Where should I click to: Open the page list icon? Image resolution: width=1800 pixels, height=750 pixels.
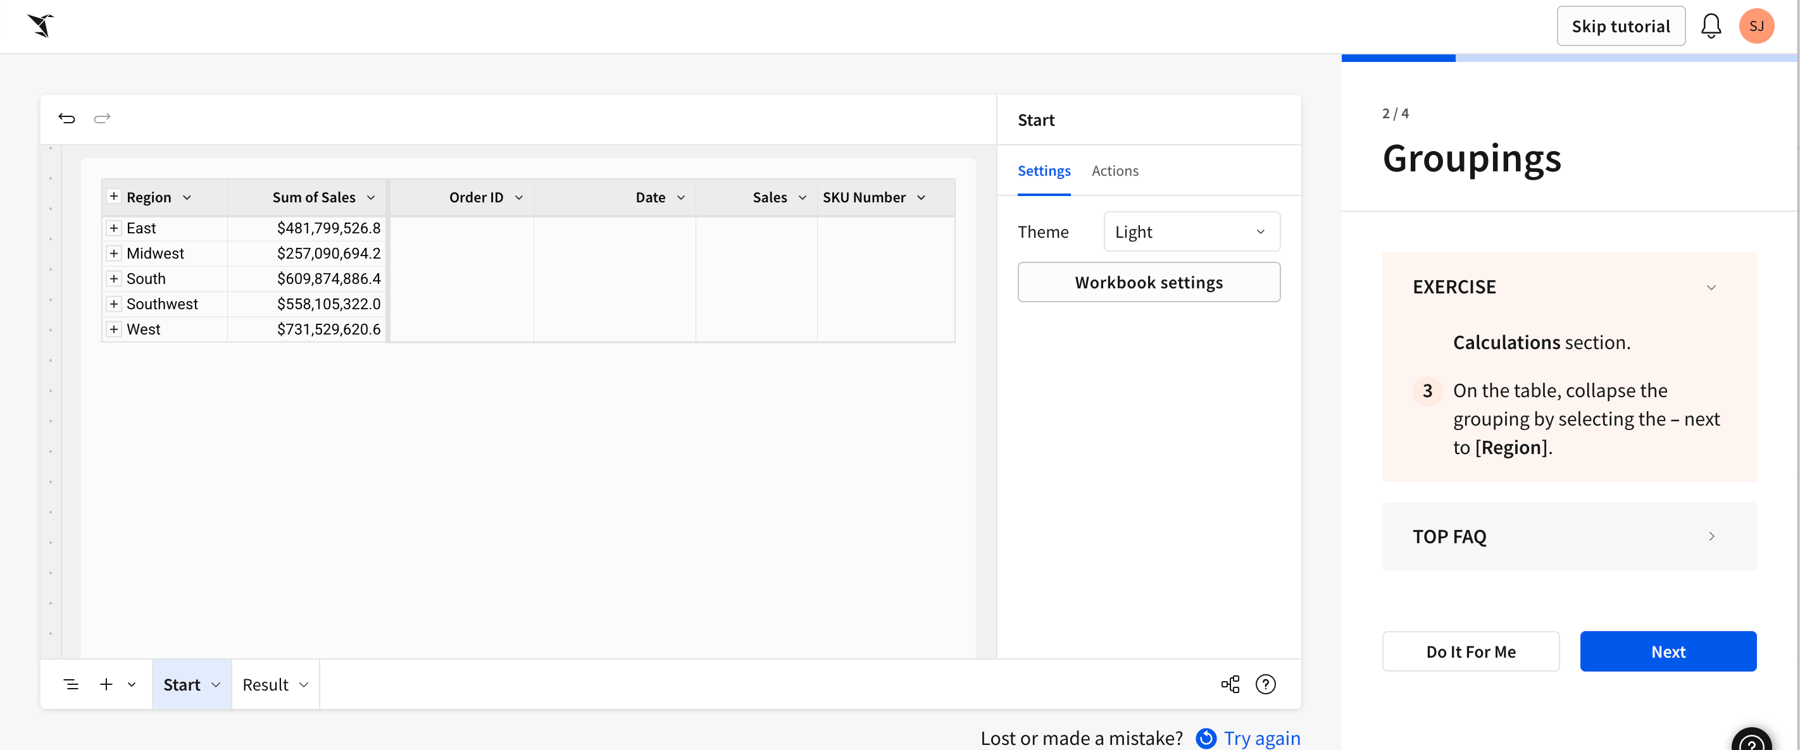pyautogui.click(x=71, y=684)
